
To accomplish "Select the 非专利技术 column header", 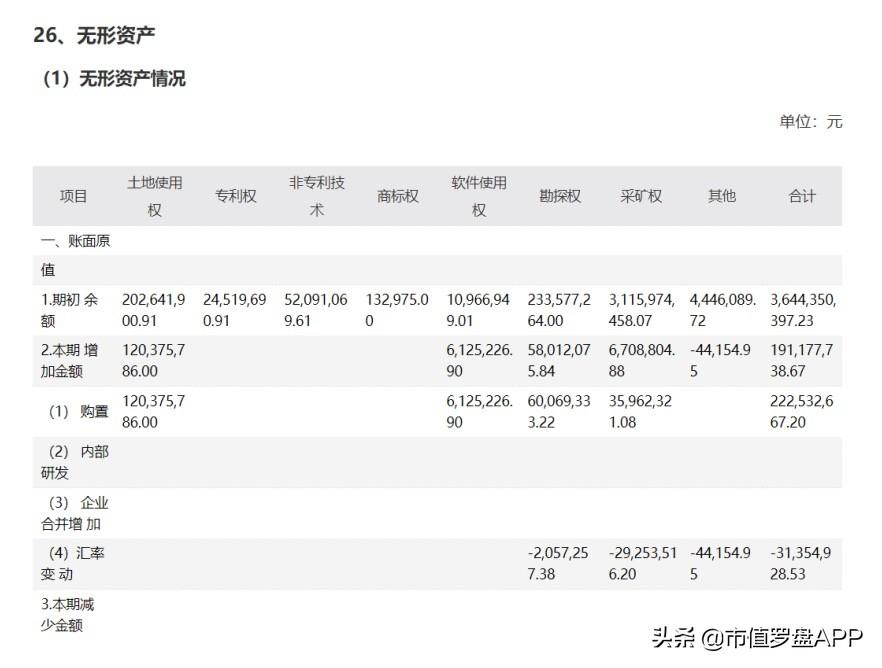I will tap(315, 196).
